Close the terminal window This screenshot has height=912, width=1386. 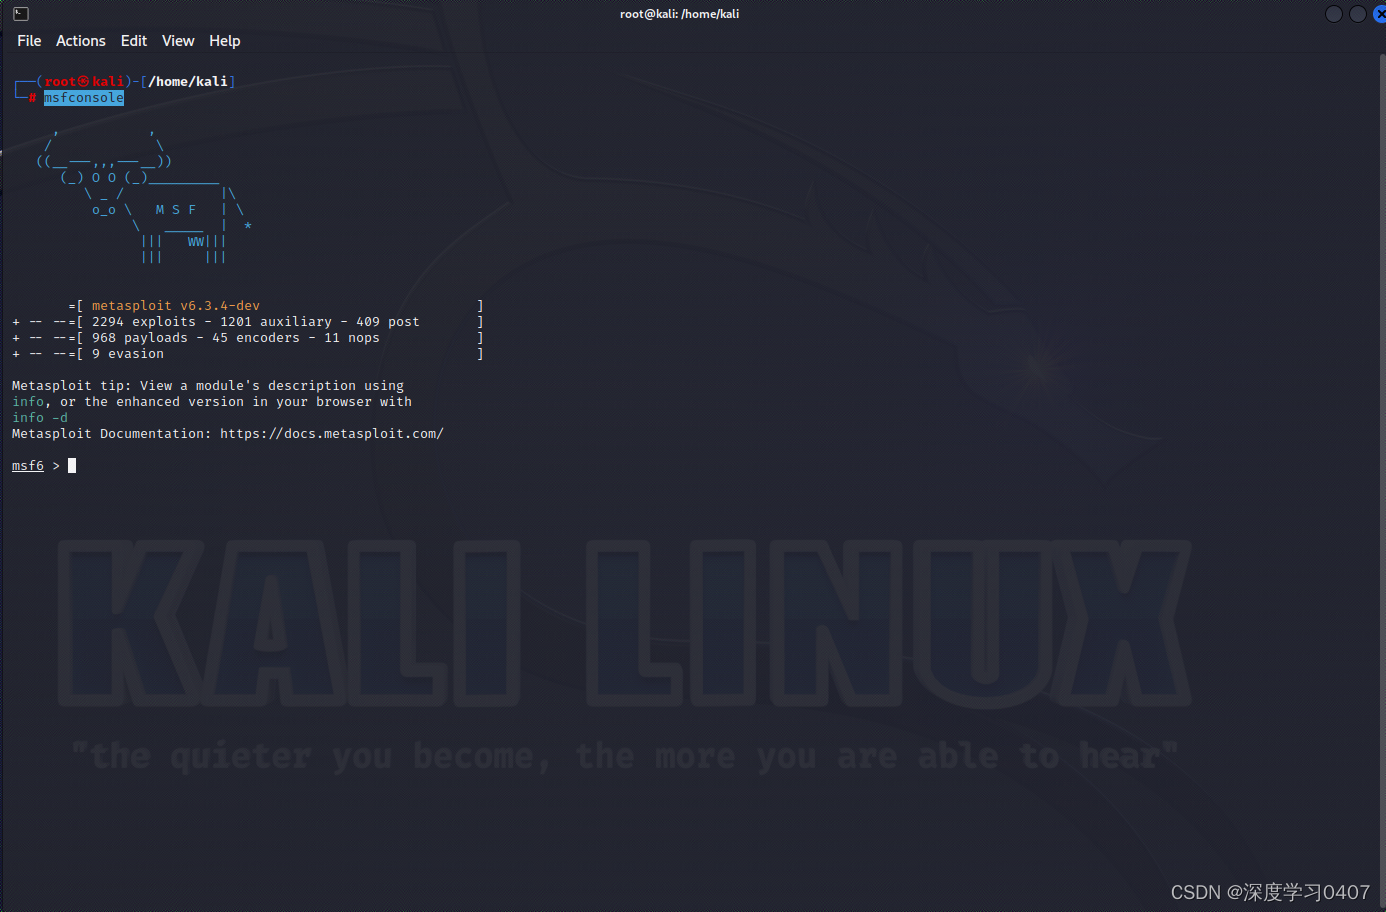coord(1380,14)
